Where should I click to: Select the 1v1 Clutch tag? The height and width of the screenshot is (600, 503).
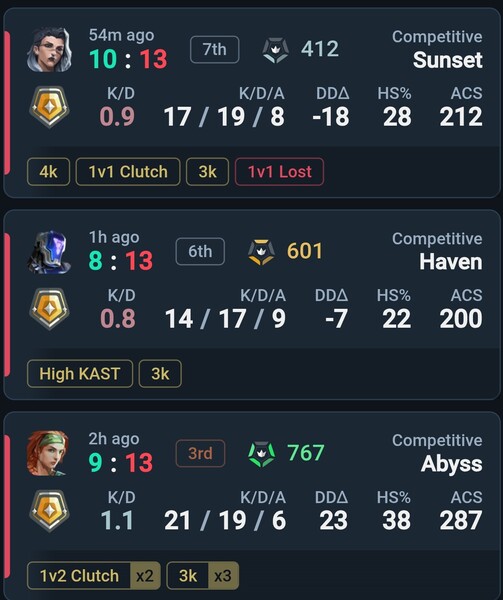click(128, 172)
